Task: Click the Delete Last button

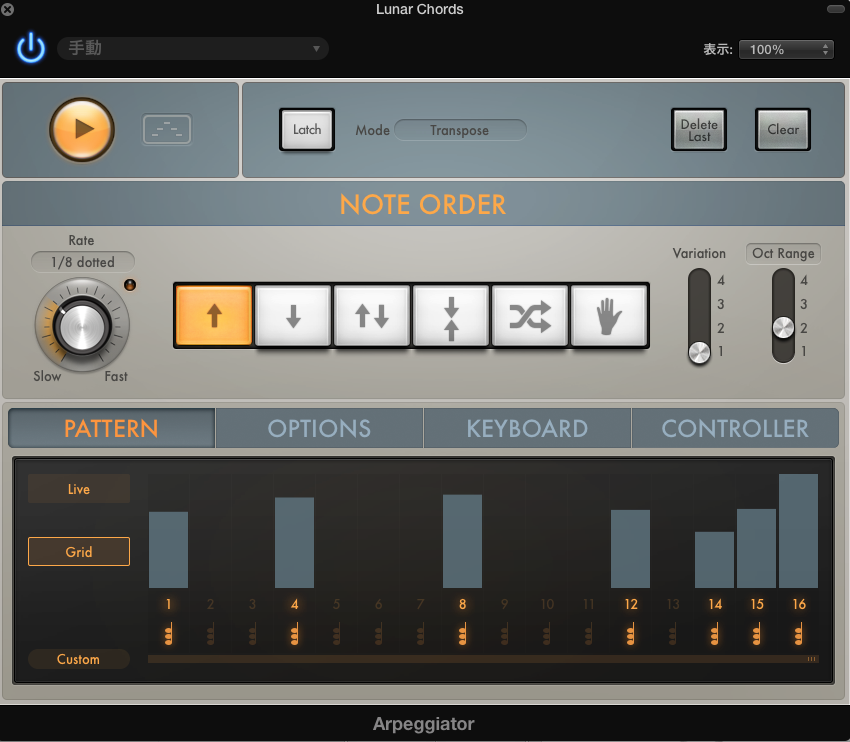Action: point(699,130)
